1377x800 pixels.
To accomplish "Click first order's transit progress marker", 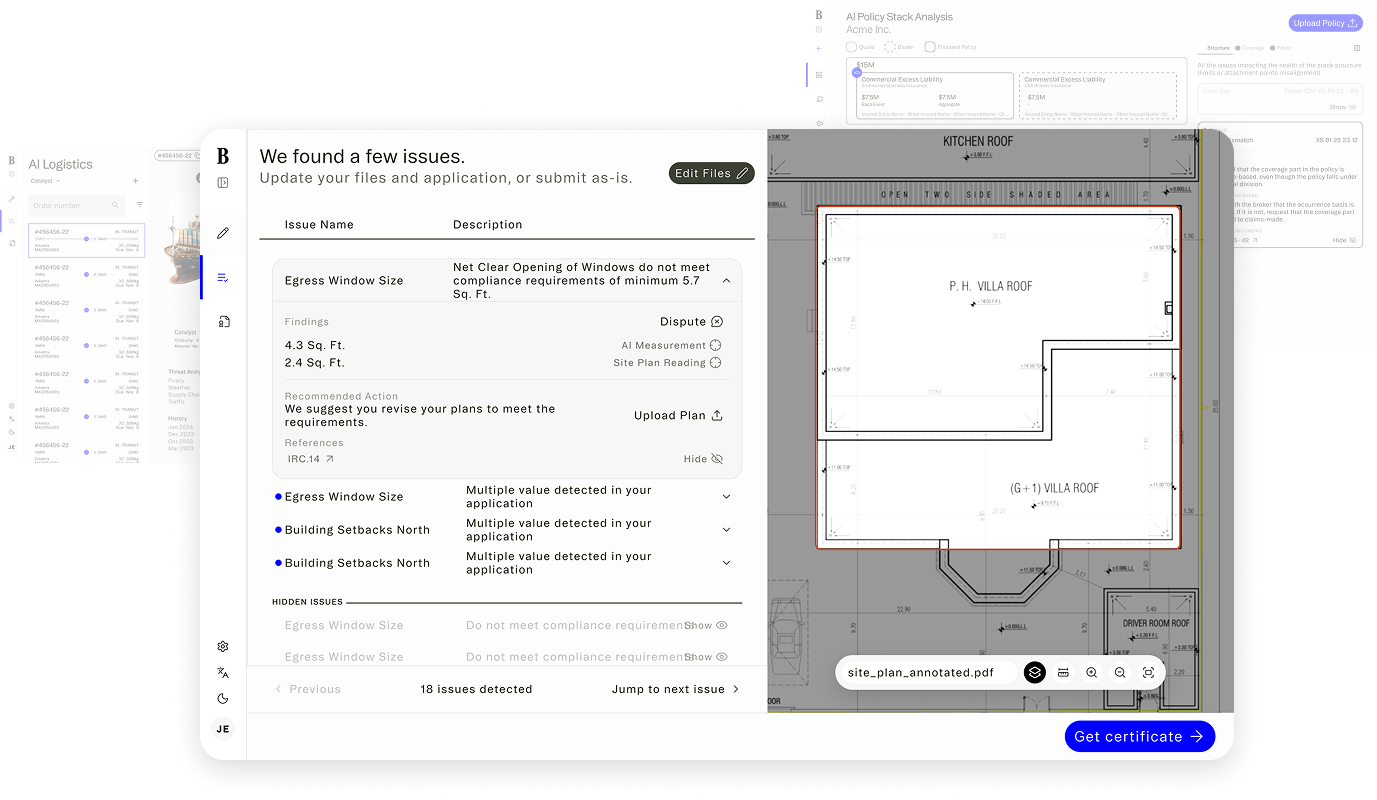I will 87,239.
